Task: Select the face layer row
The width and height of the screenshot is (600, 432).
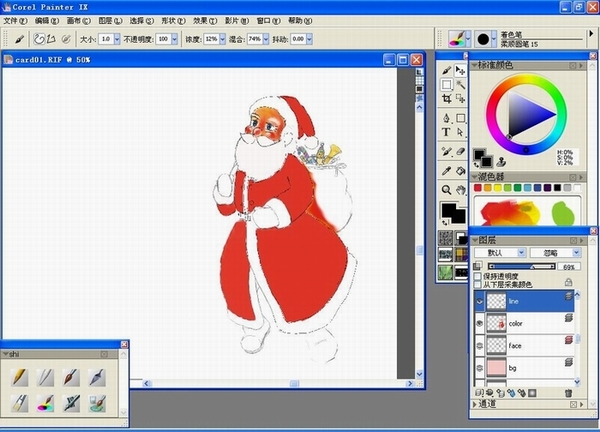Action: click(524, 346)
